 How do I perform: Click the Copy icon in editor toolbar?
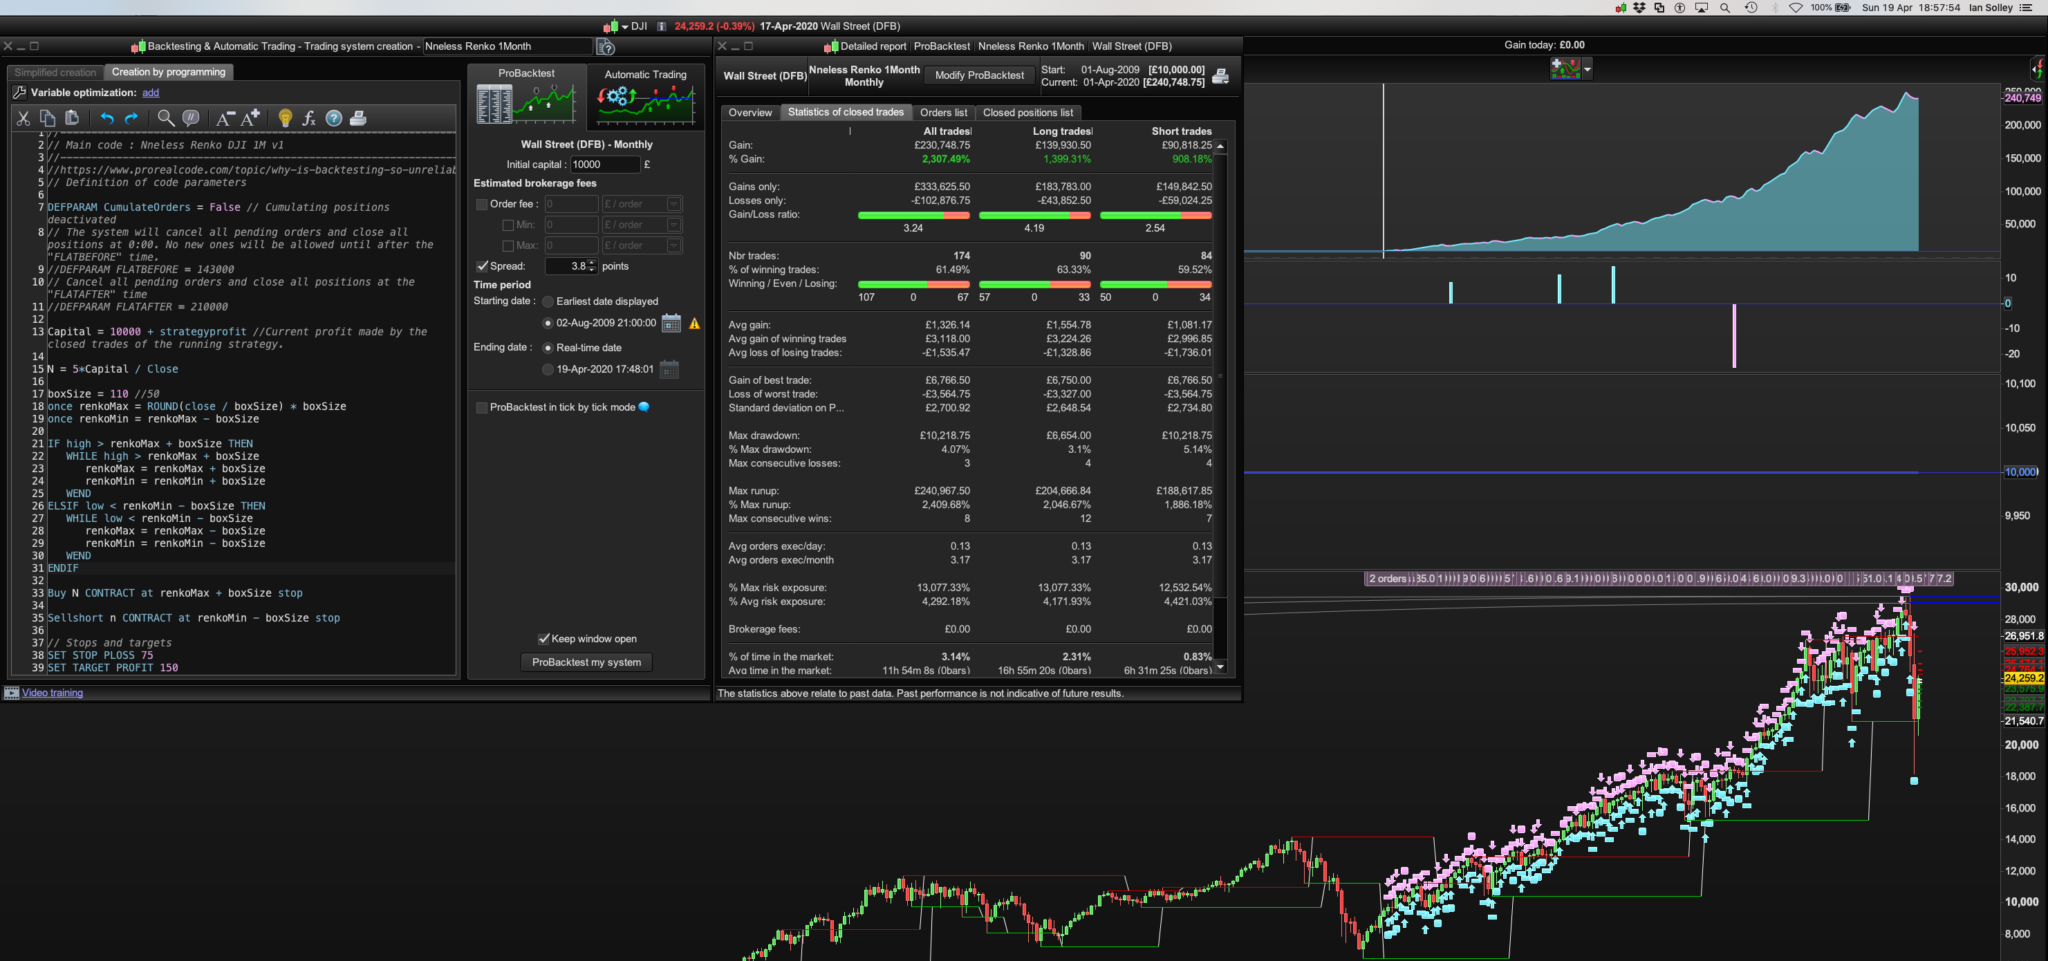coord(47,118)
